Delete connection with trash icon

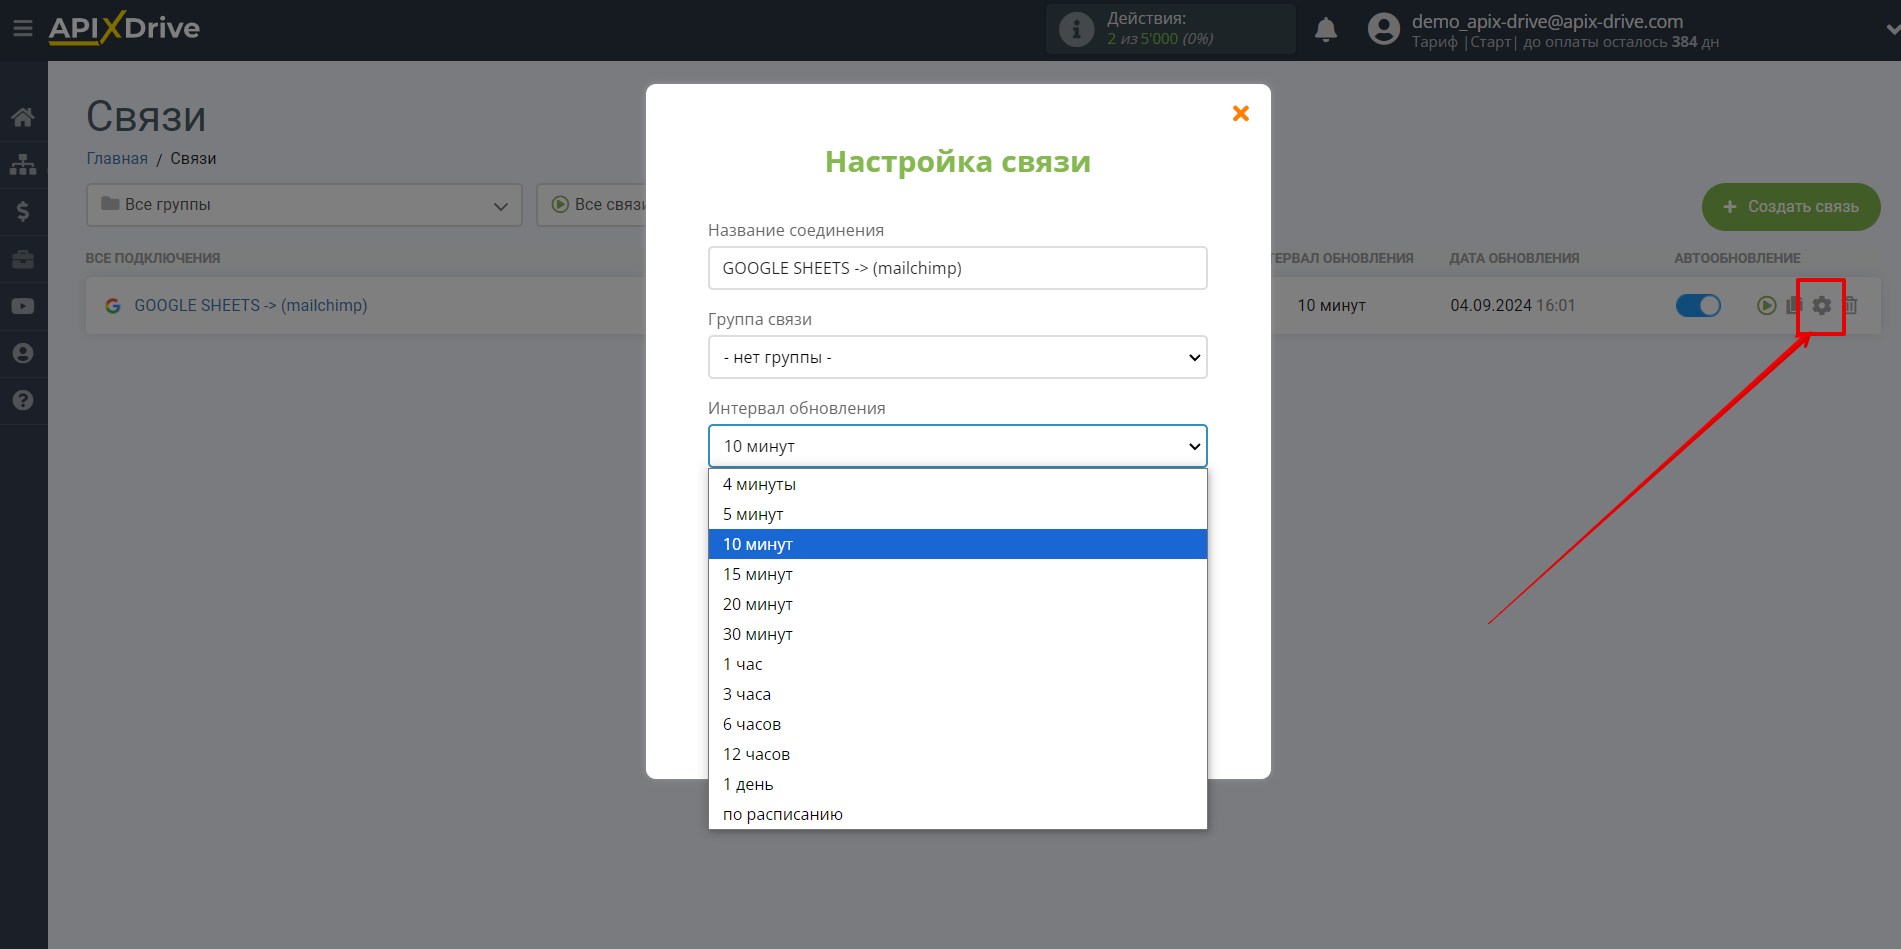point(1850,305)
